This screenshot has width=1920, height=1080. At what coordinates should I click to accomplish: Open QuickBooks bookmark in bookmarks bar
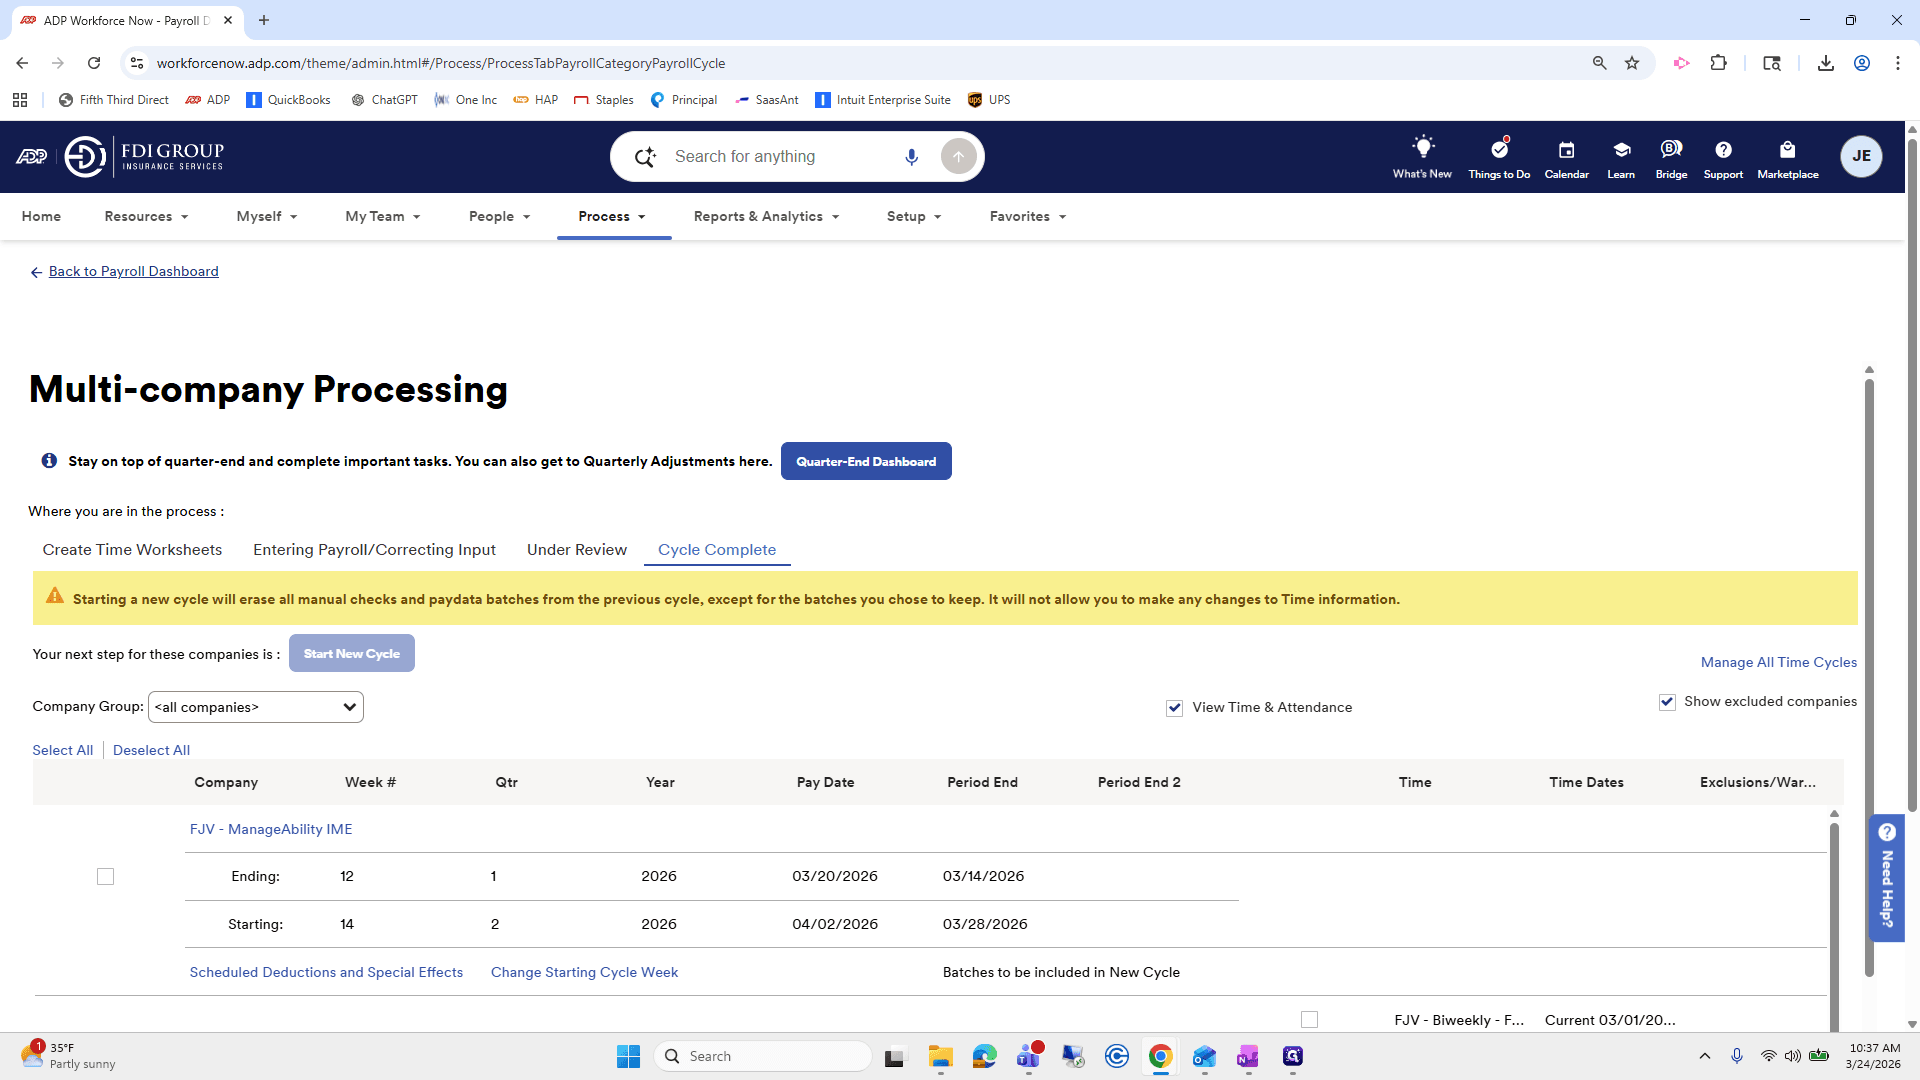[x=288, y=100]
